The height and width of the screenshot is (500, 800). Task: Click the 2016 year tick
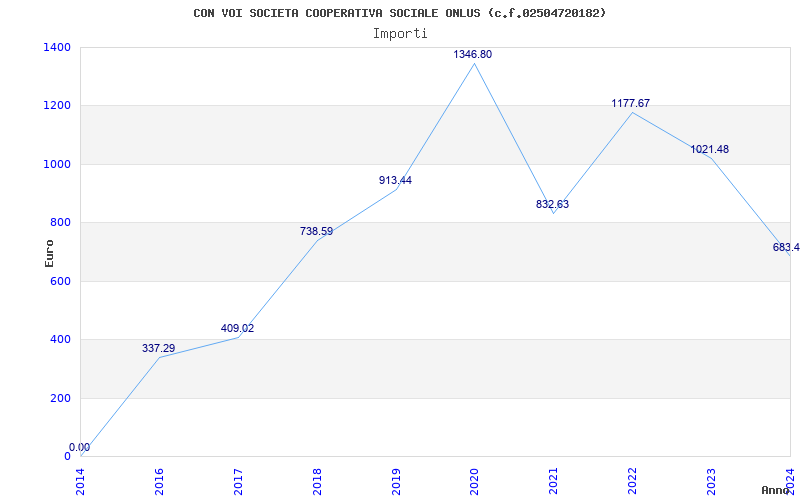(160, 481)
